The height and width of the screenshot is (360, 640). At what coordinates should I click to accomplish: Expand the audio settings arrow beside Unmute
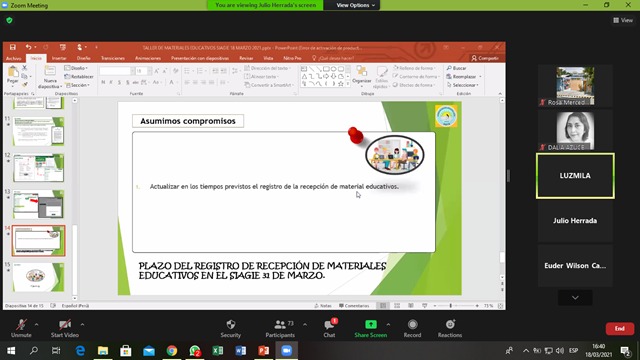pyautogui.click(x=36, y=324)
